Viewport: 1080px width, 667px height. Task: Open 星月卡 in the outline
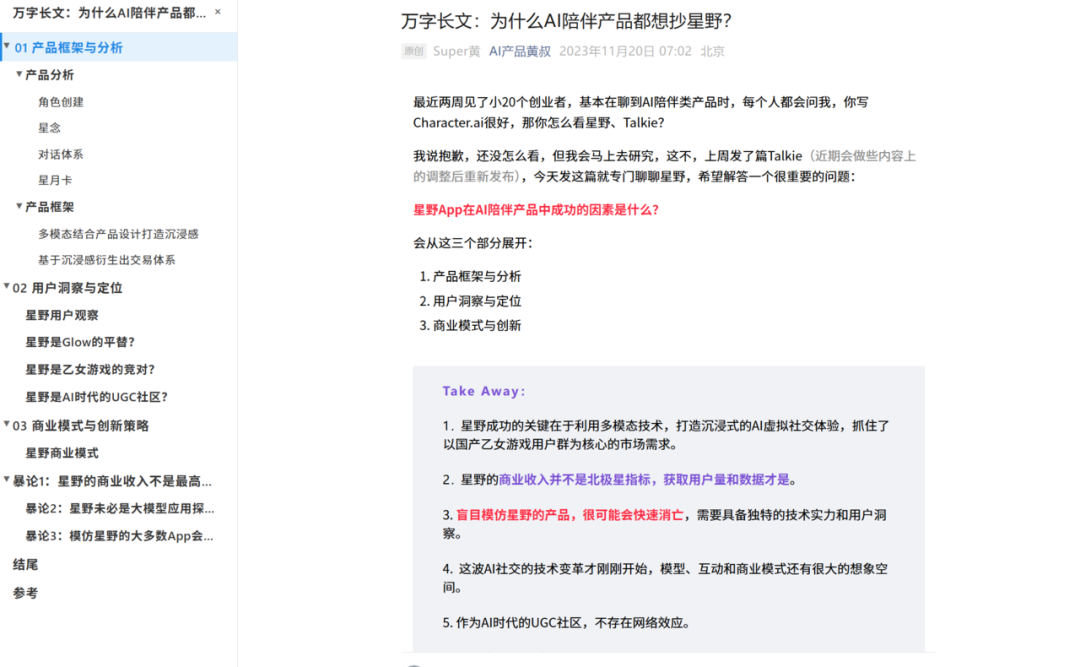55,181
